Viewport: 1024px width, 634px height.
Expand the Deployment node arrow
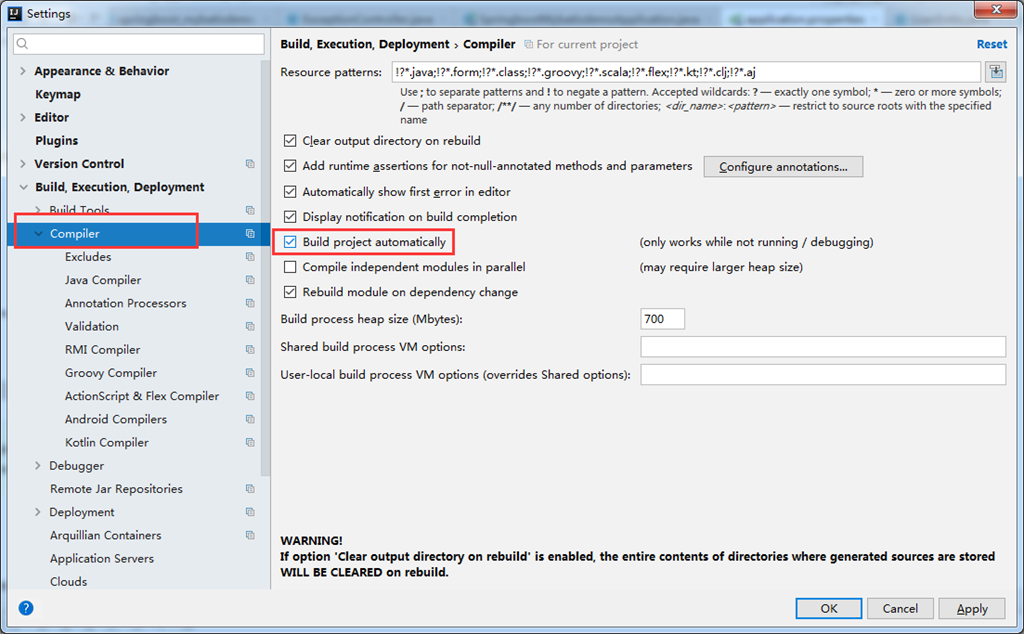pos(37,512)
